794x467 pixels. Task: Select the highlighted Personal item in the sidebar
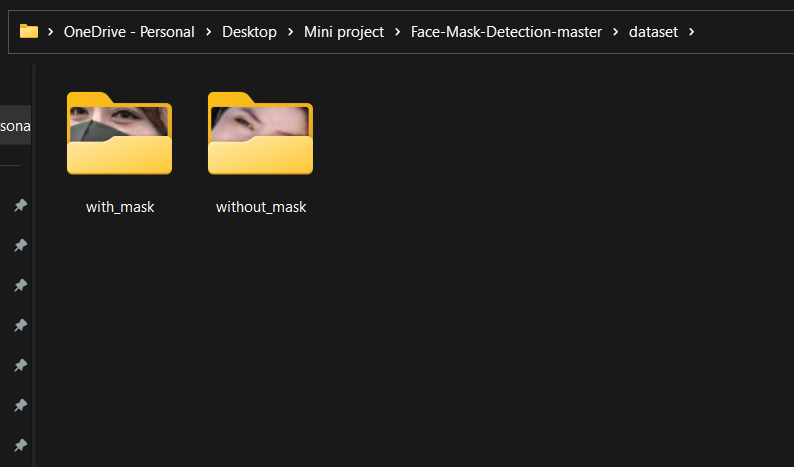(15, 126)
